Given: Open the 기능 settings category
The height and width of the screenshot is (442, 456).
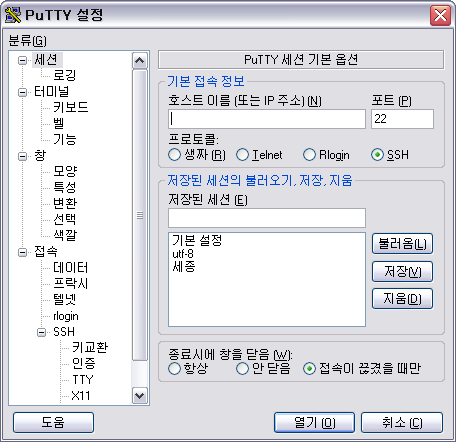Looking at the screenshot, I should click(x=65, y=139).
